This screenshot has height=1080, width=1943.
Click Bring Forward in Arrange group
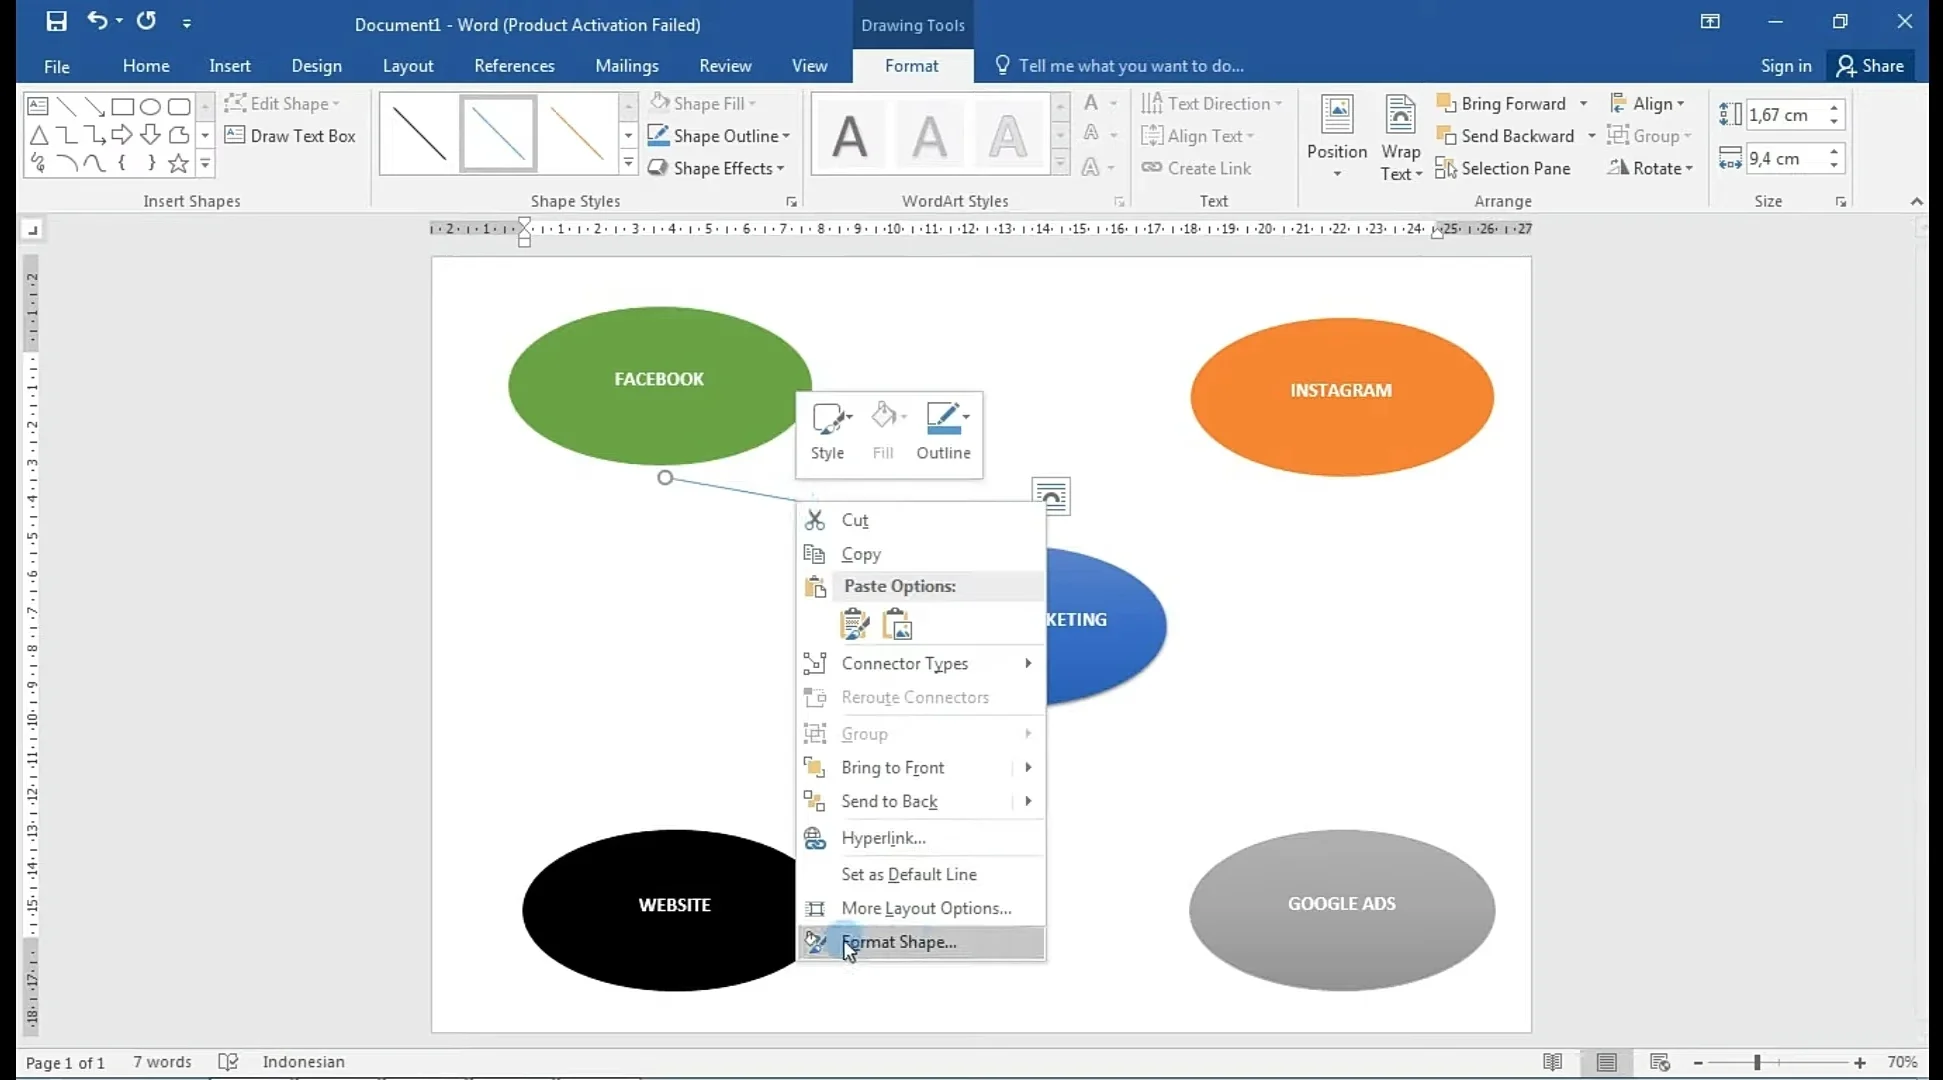pyautogui.click(x=1501, y=104)
